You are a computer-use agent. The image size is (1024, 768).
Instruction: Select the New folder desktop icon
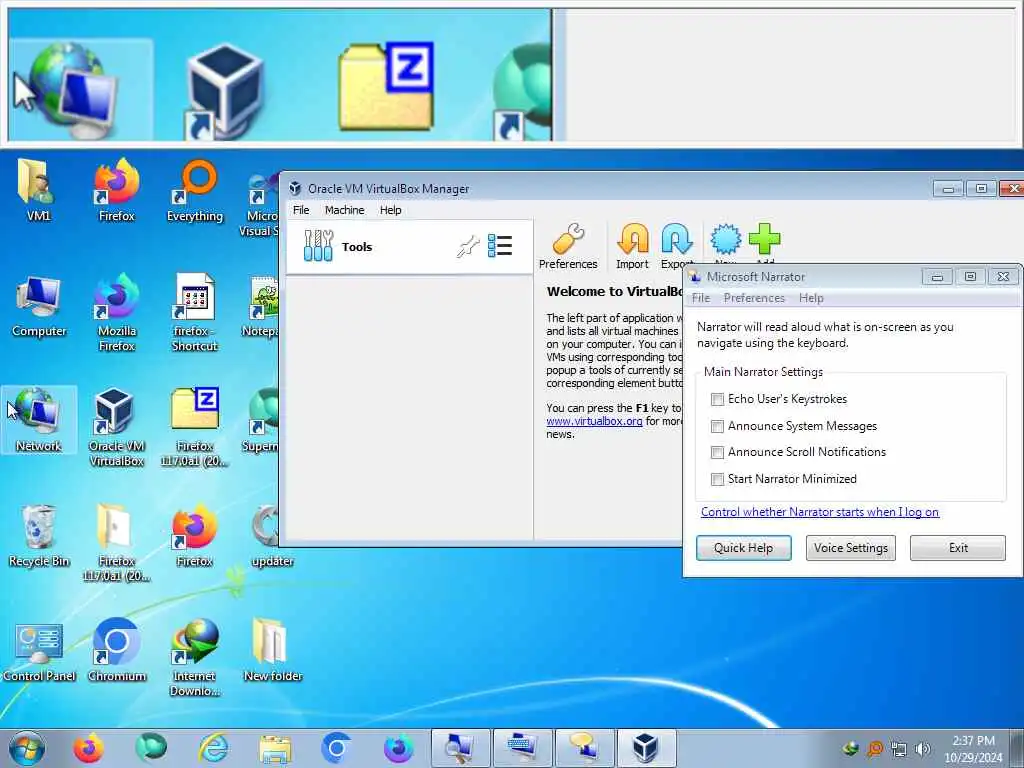[x=272, y=650]
